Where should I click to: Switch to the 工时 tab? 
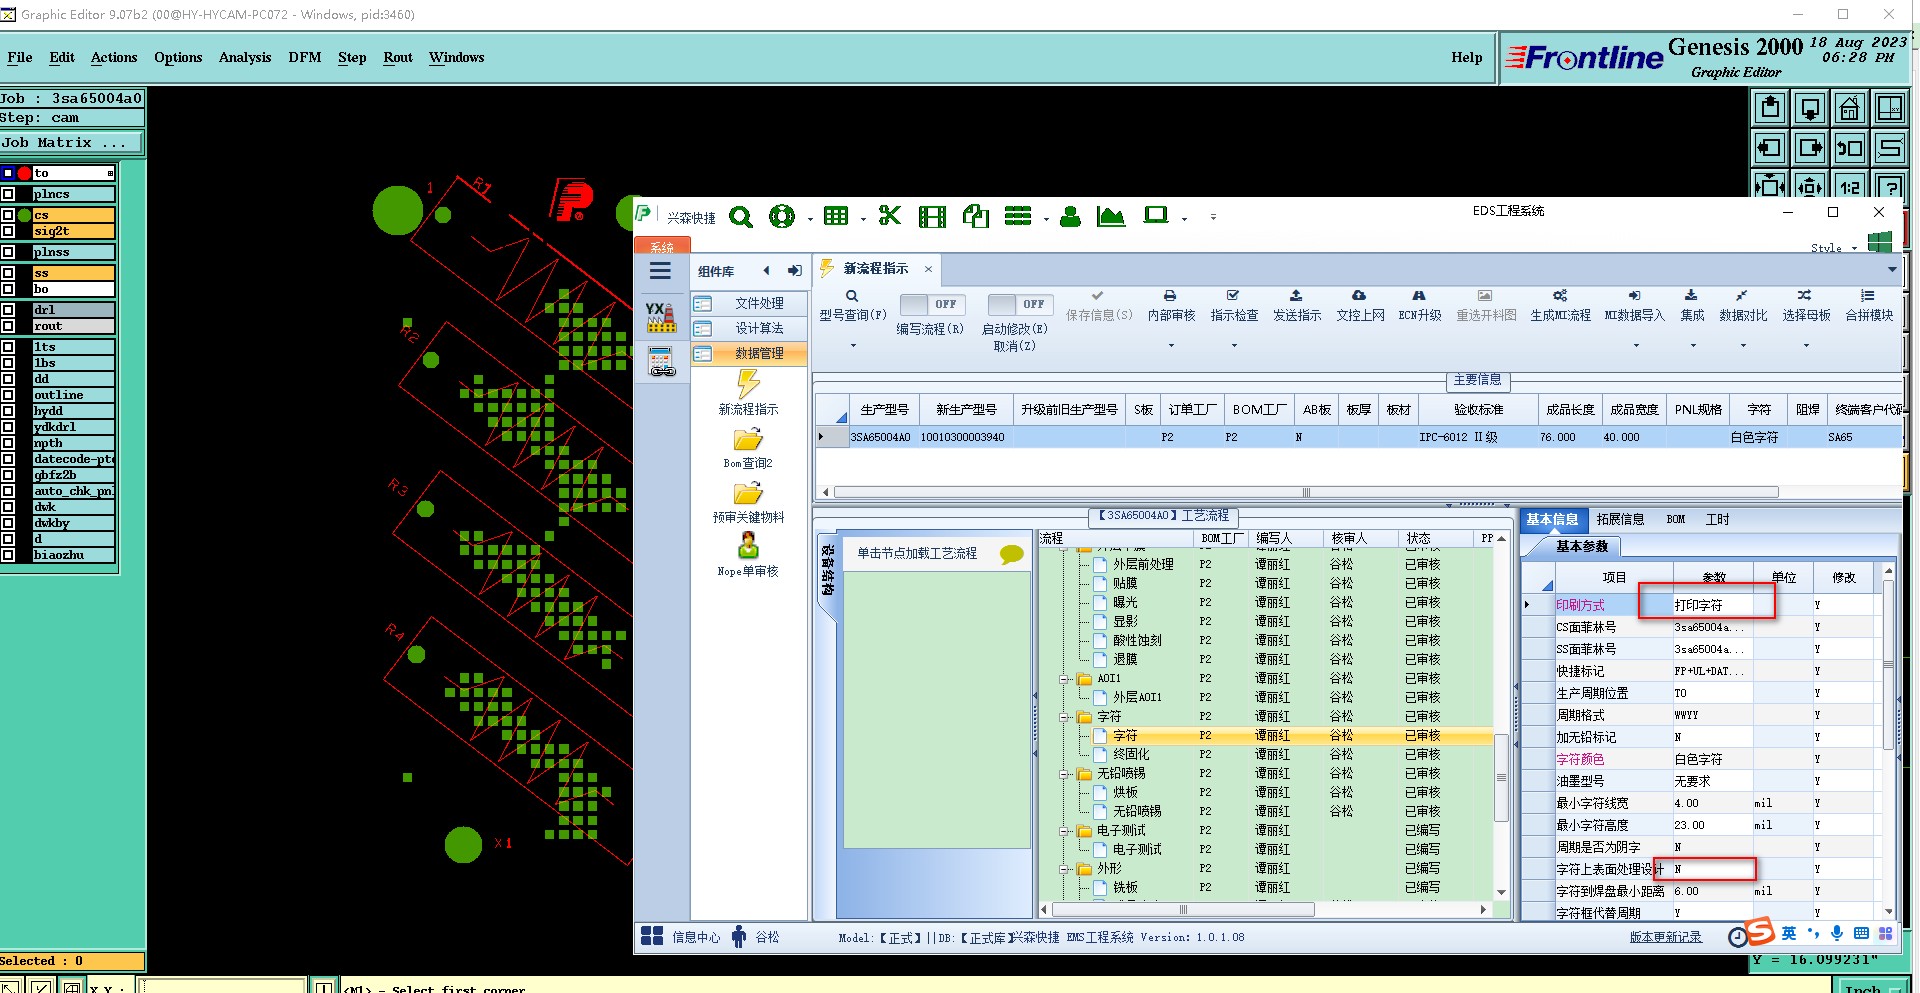1718,519
